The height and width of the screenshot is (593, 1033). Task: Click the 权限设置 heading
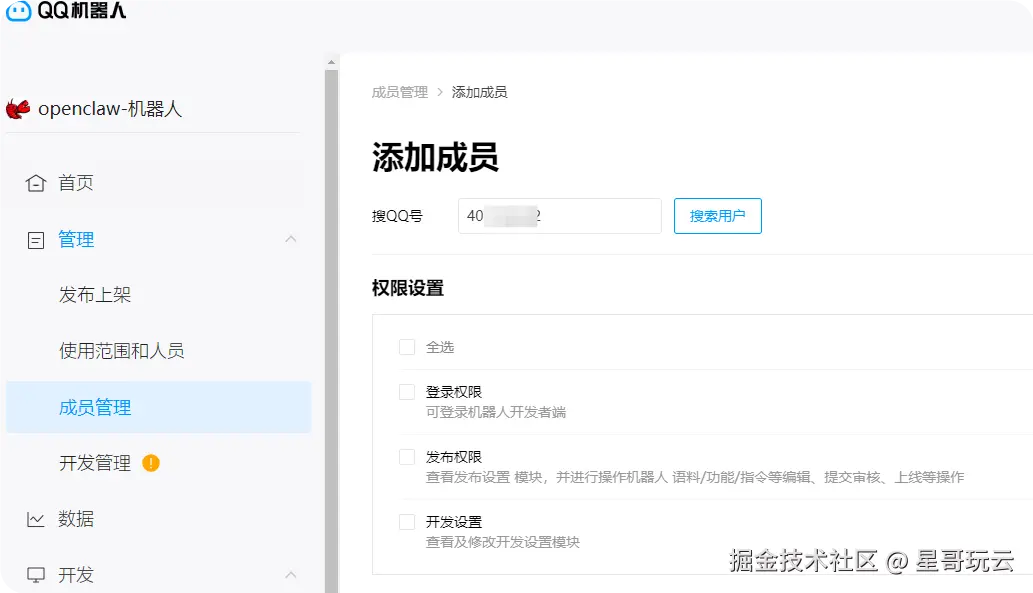tap(408, 289)
